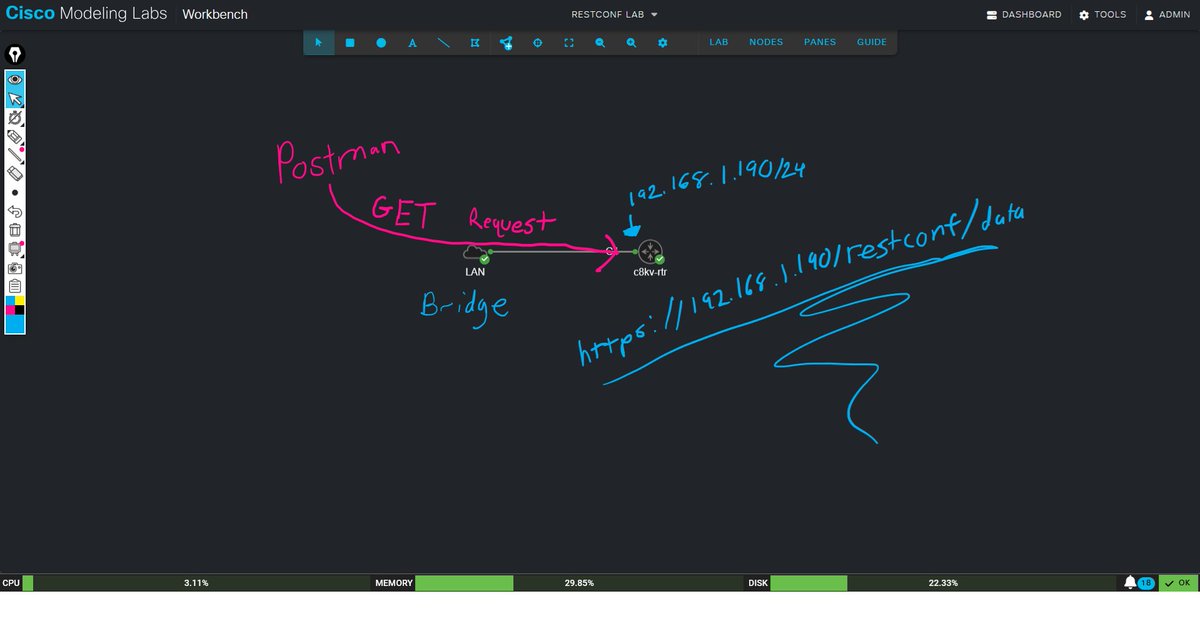
Task: Choose the rectangle annotation tool
Action: (350, 43)
